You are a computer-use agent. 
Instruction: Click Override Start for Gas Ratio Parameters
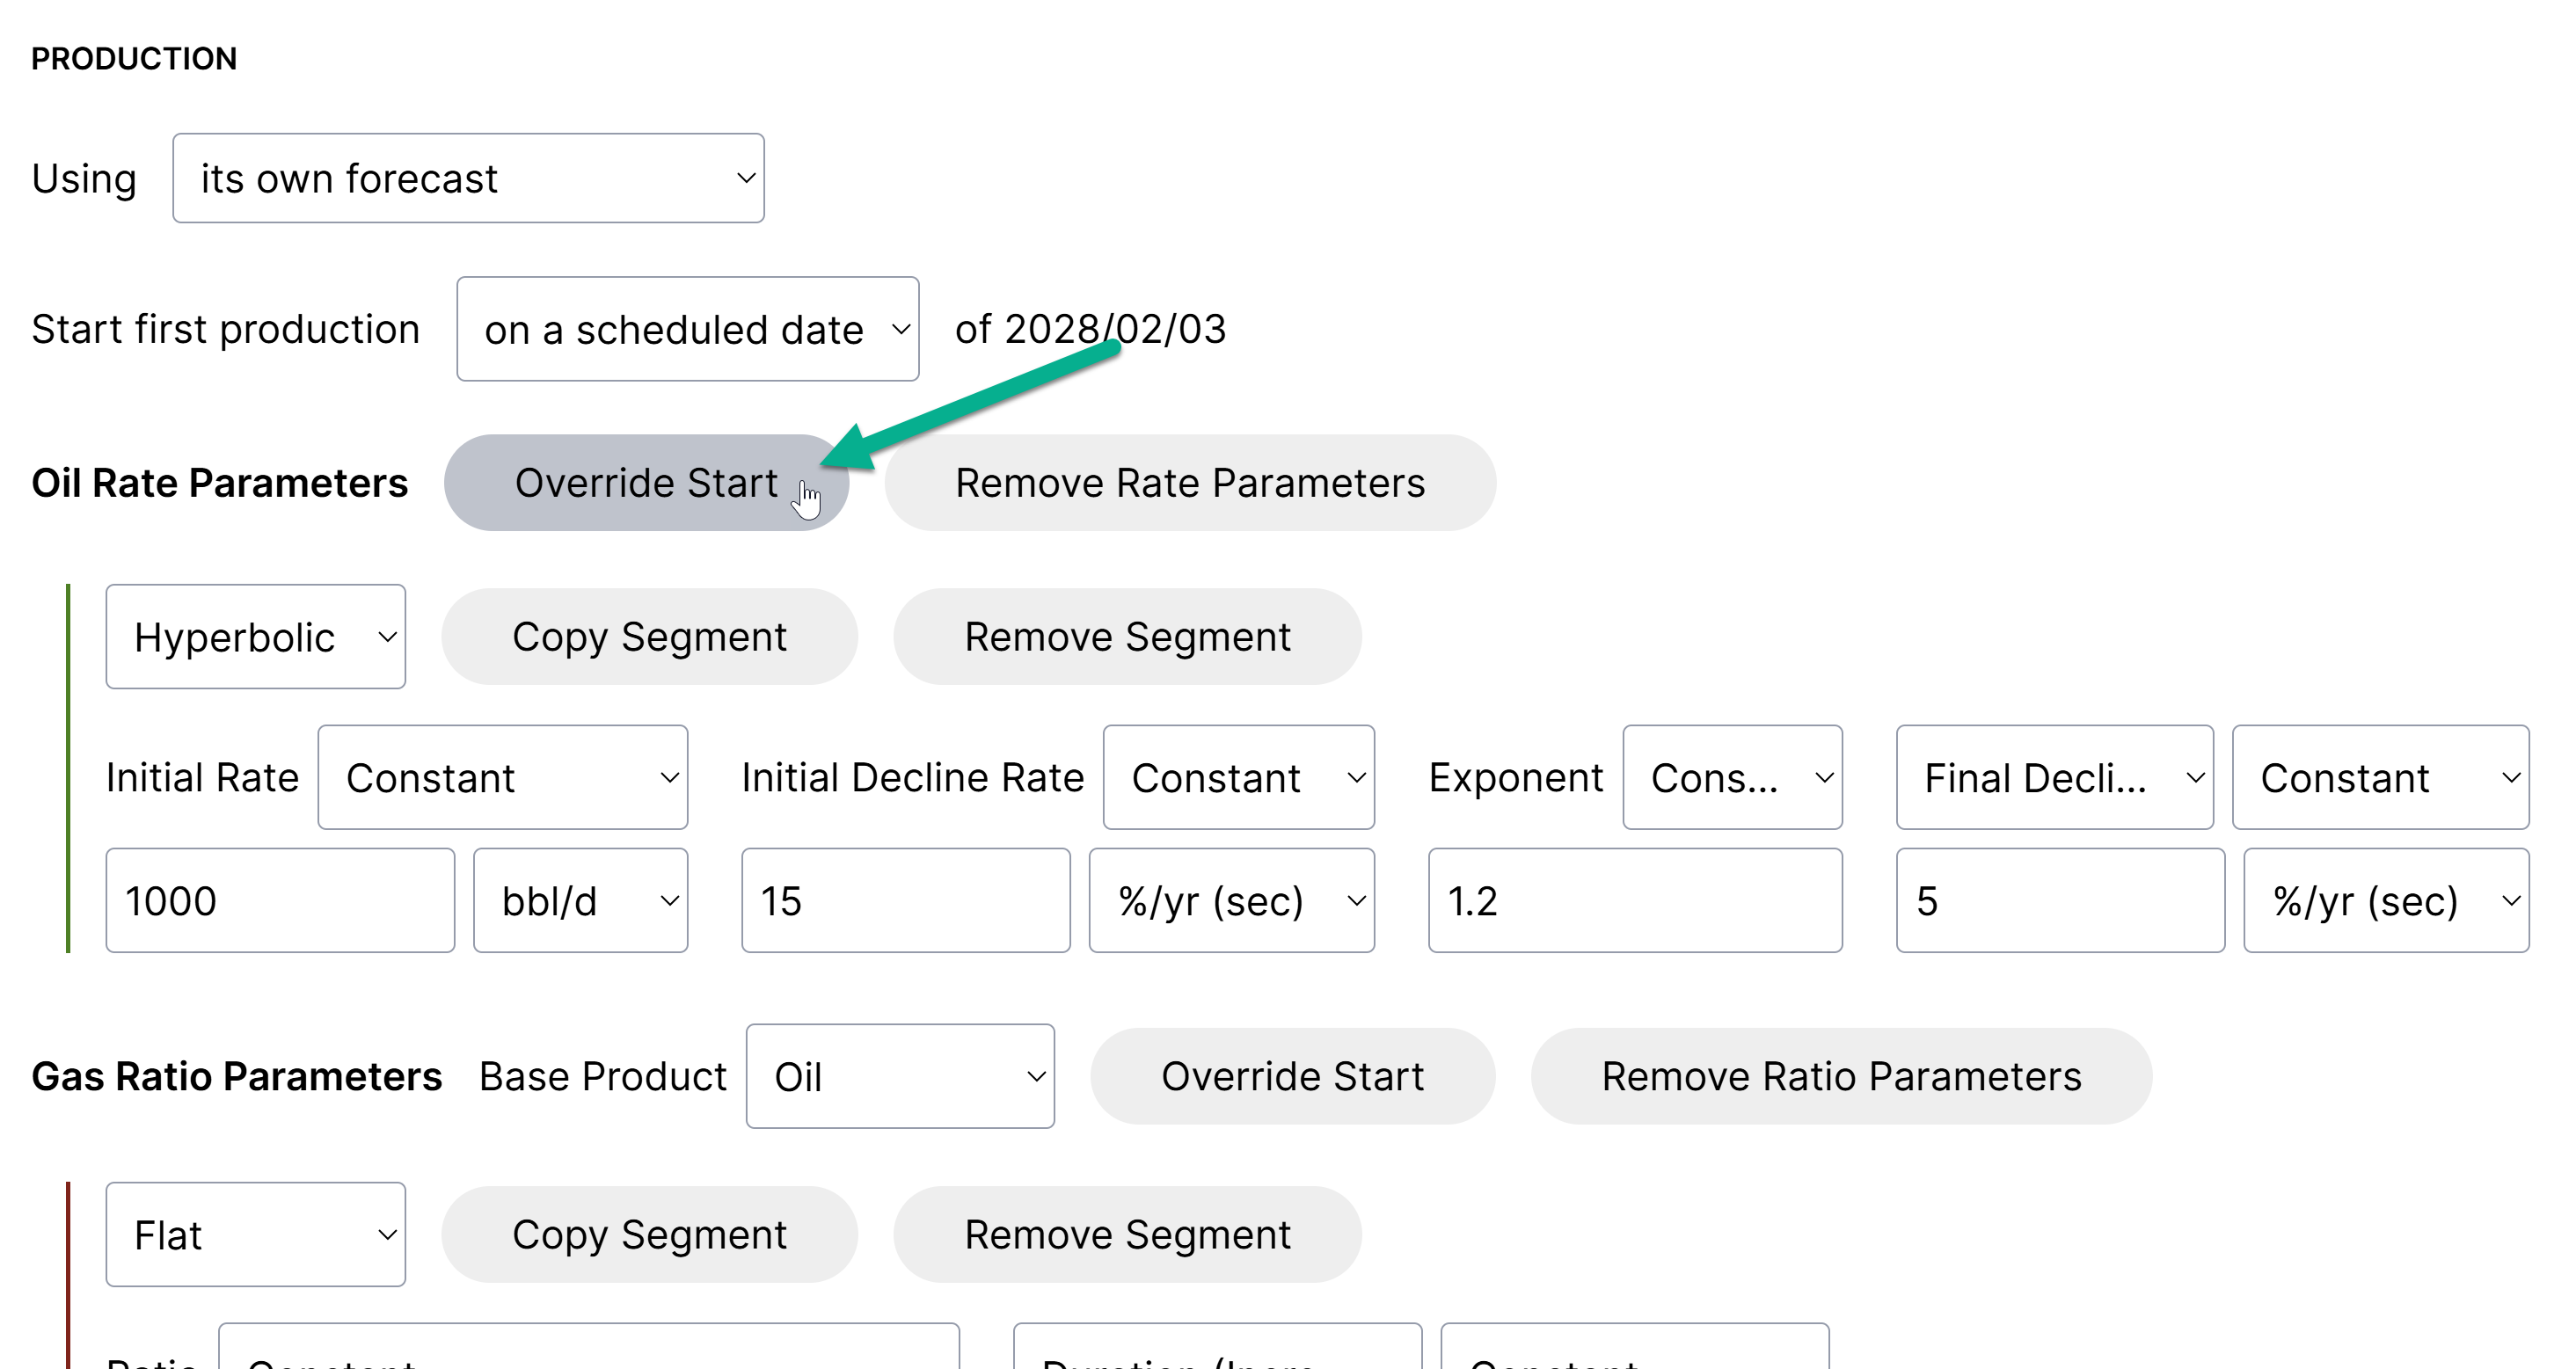(x=1292, y=1077)
